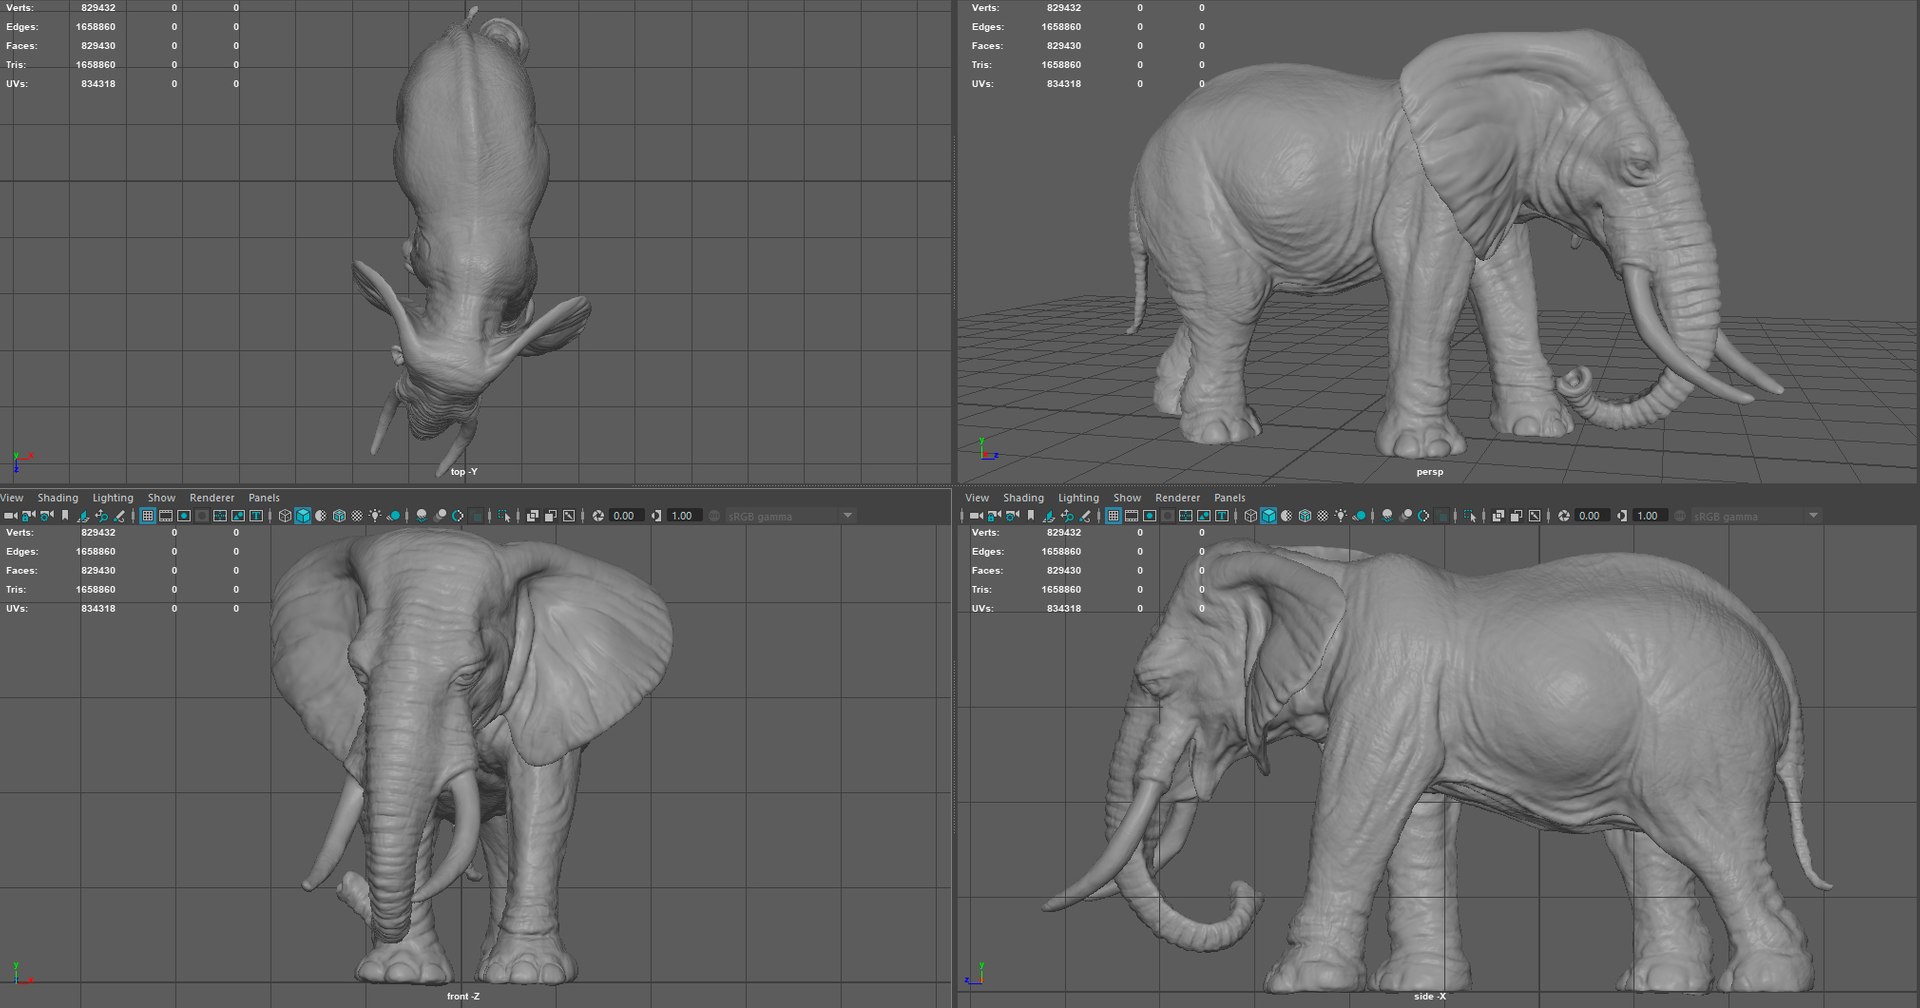The image size is (1920, 1008).
Task: Open Renderer menu in side panel
Action: [1178, 497]
